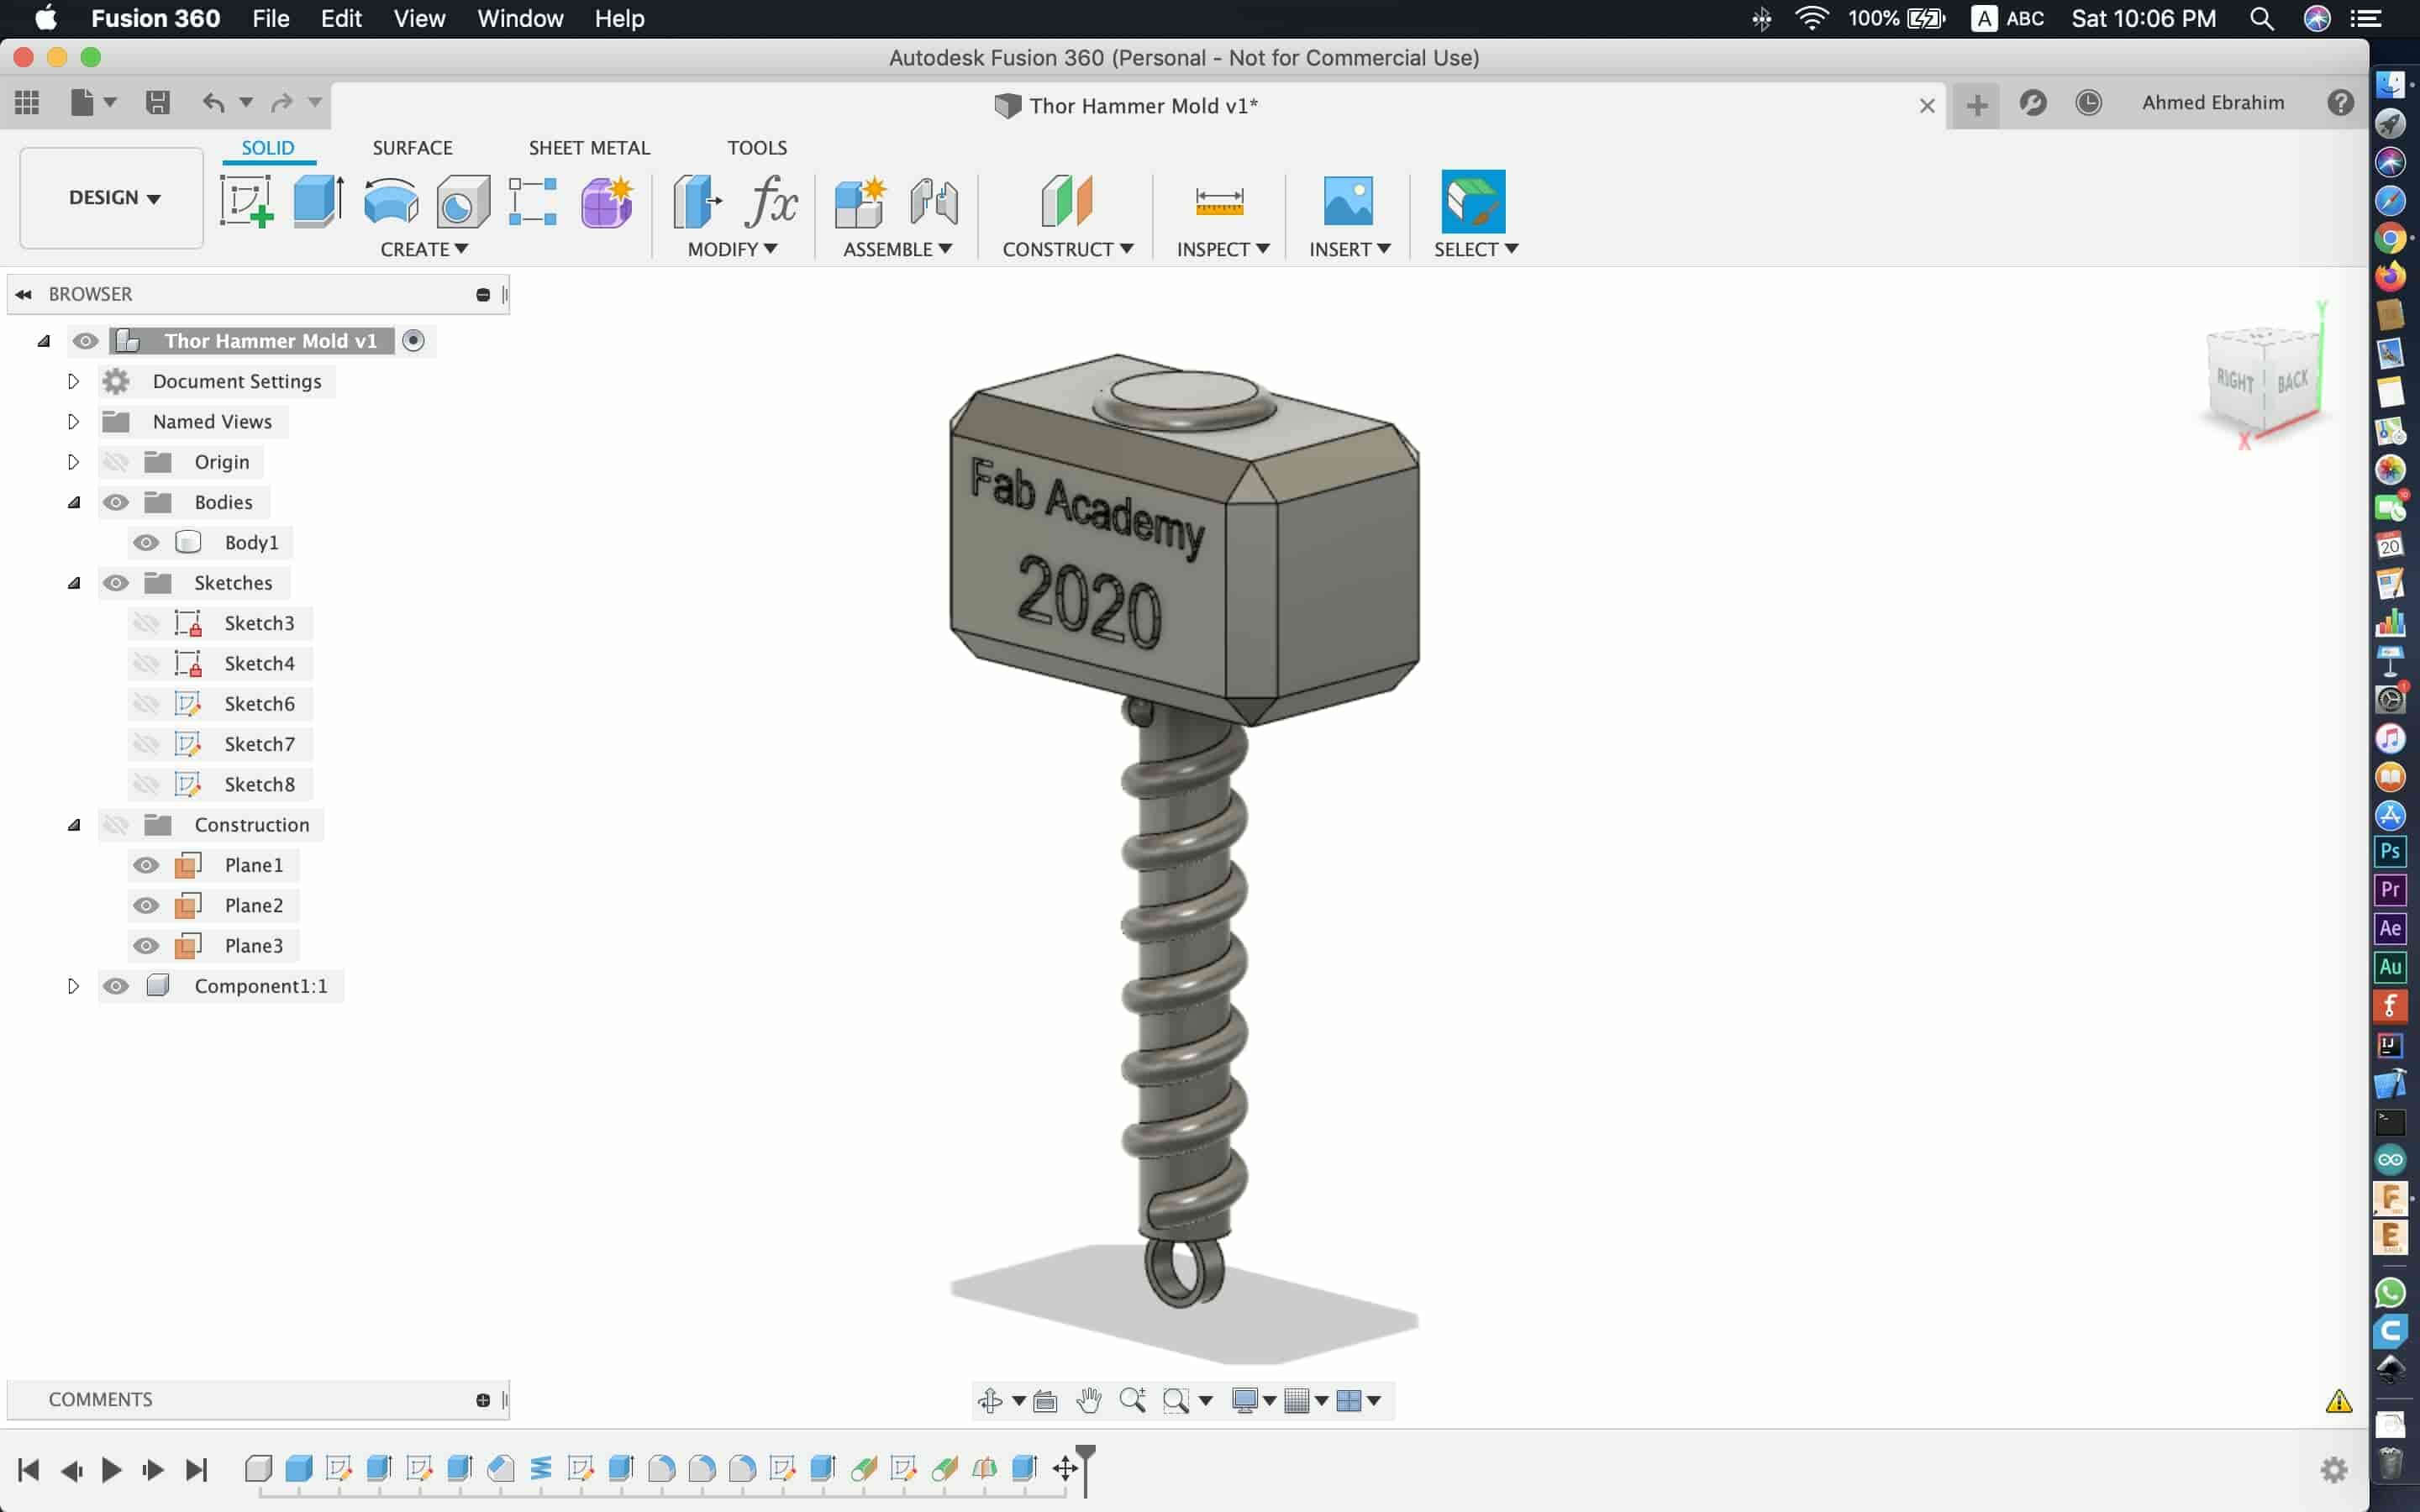The width and height of the screenshot is (2420, 1512).
Task: Open the CONSTRUCT dropdown menu
Action: [1068, 249]
